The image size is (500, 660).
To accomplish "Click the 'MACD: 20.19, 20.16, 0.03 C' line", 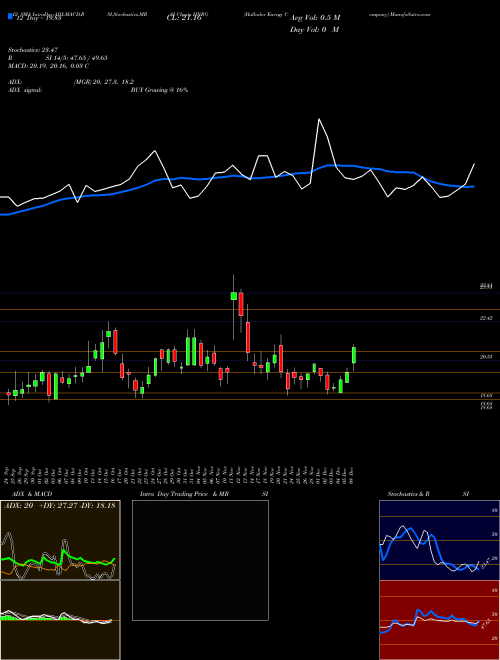I will 48,66.
